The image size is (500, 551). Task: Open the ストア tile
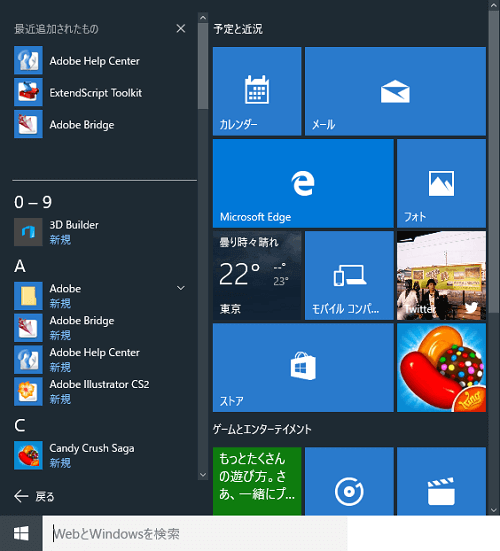303,368
